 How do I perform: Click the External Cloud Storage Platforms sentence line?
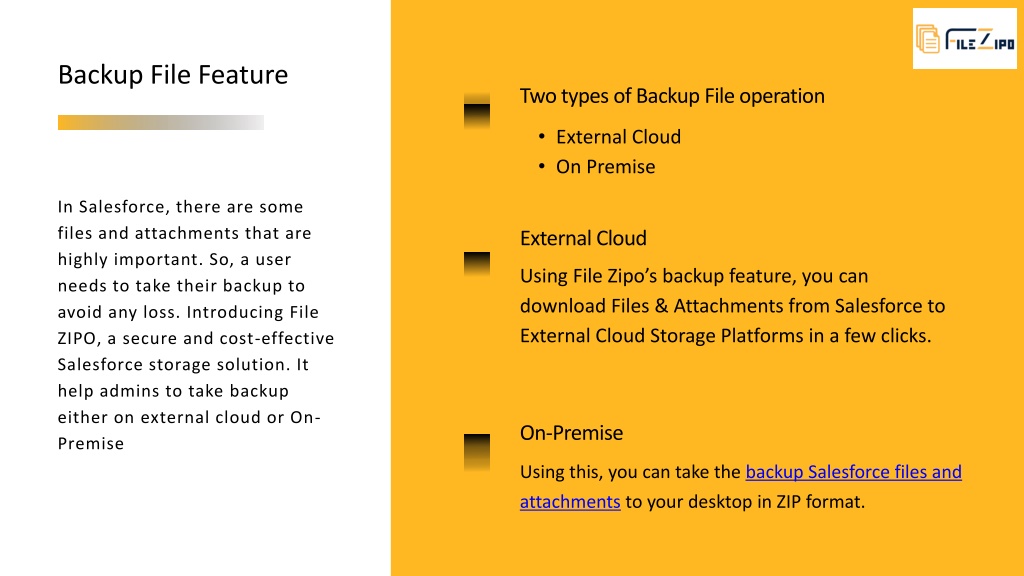(x=726, y=336)
